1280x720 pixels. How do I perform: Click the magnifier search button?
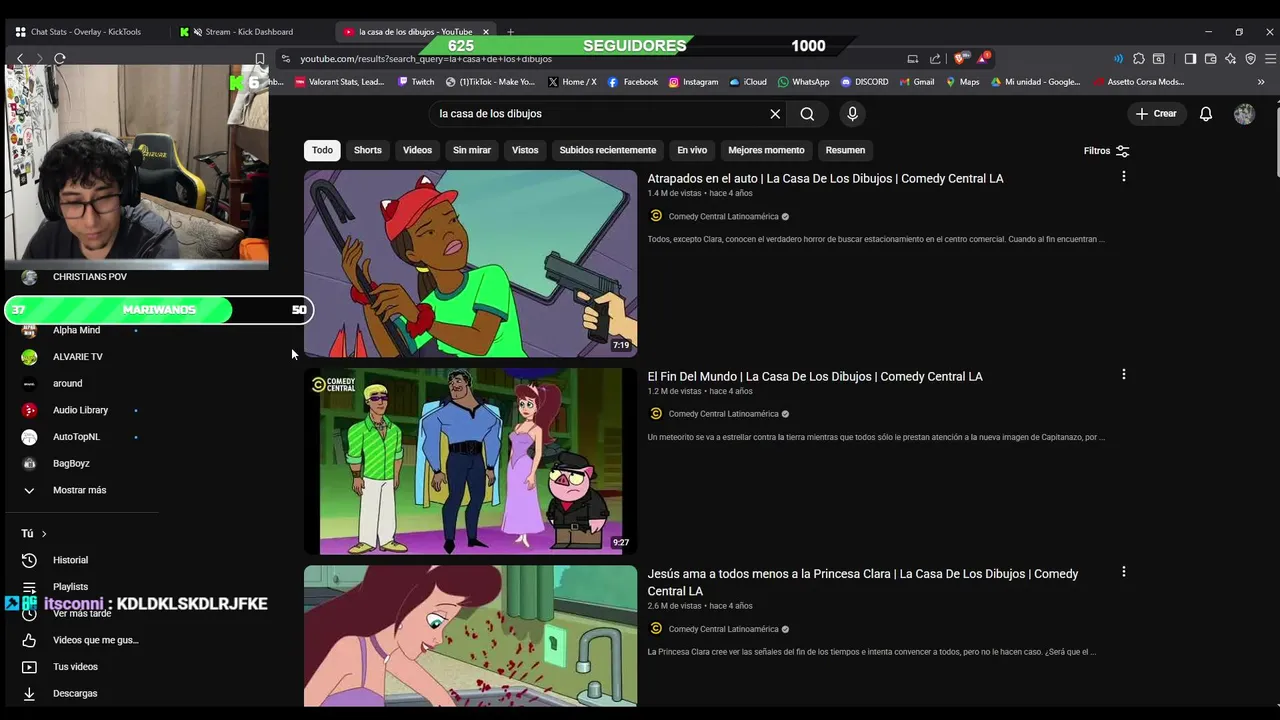[807, 114]
